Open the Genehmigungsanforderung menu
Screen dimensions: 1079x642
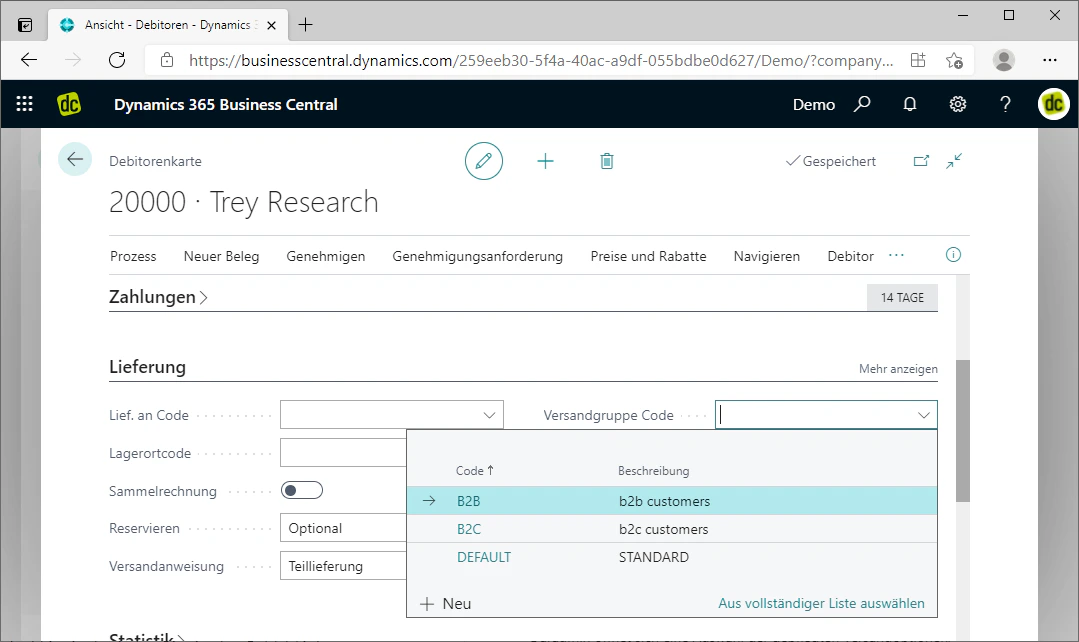[478, 256]
